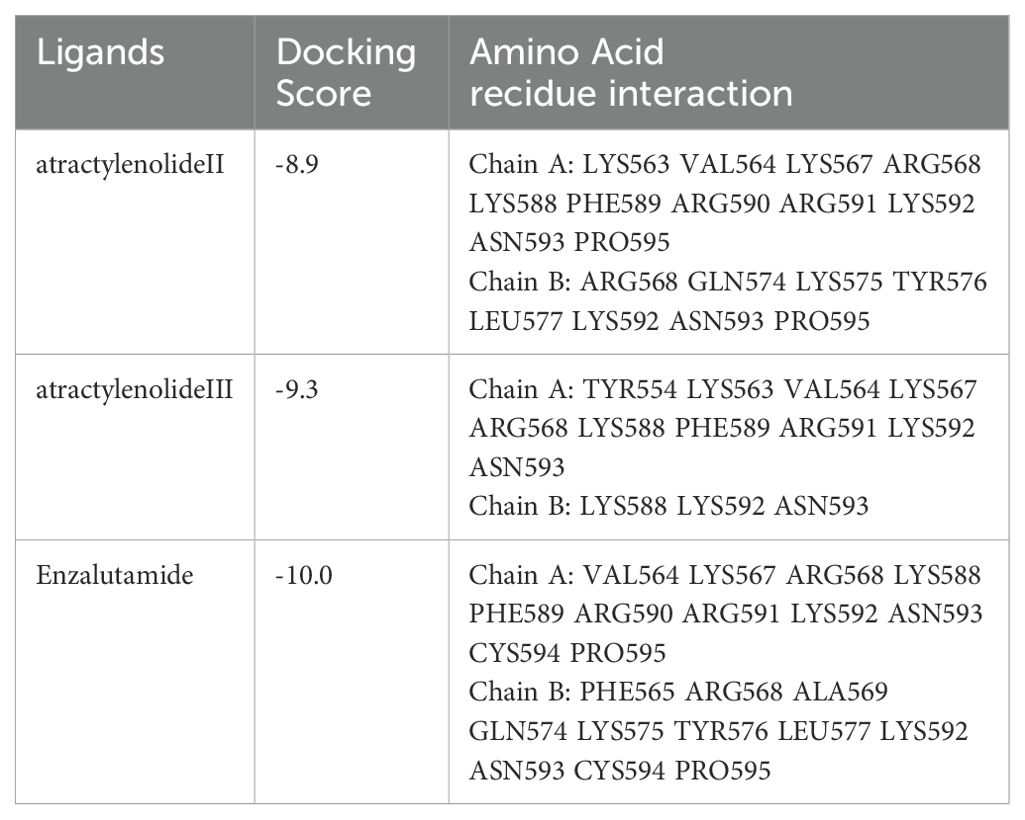Click ASN593 CYS594 PRO595 final line
Image resolution: width=1025 pixels, height=820 pixels.
pyautogui.click(x=620, y=770)
